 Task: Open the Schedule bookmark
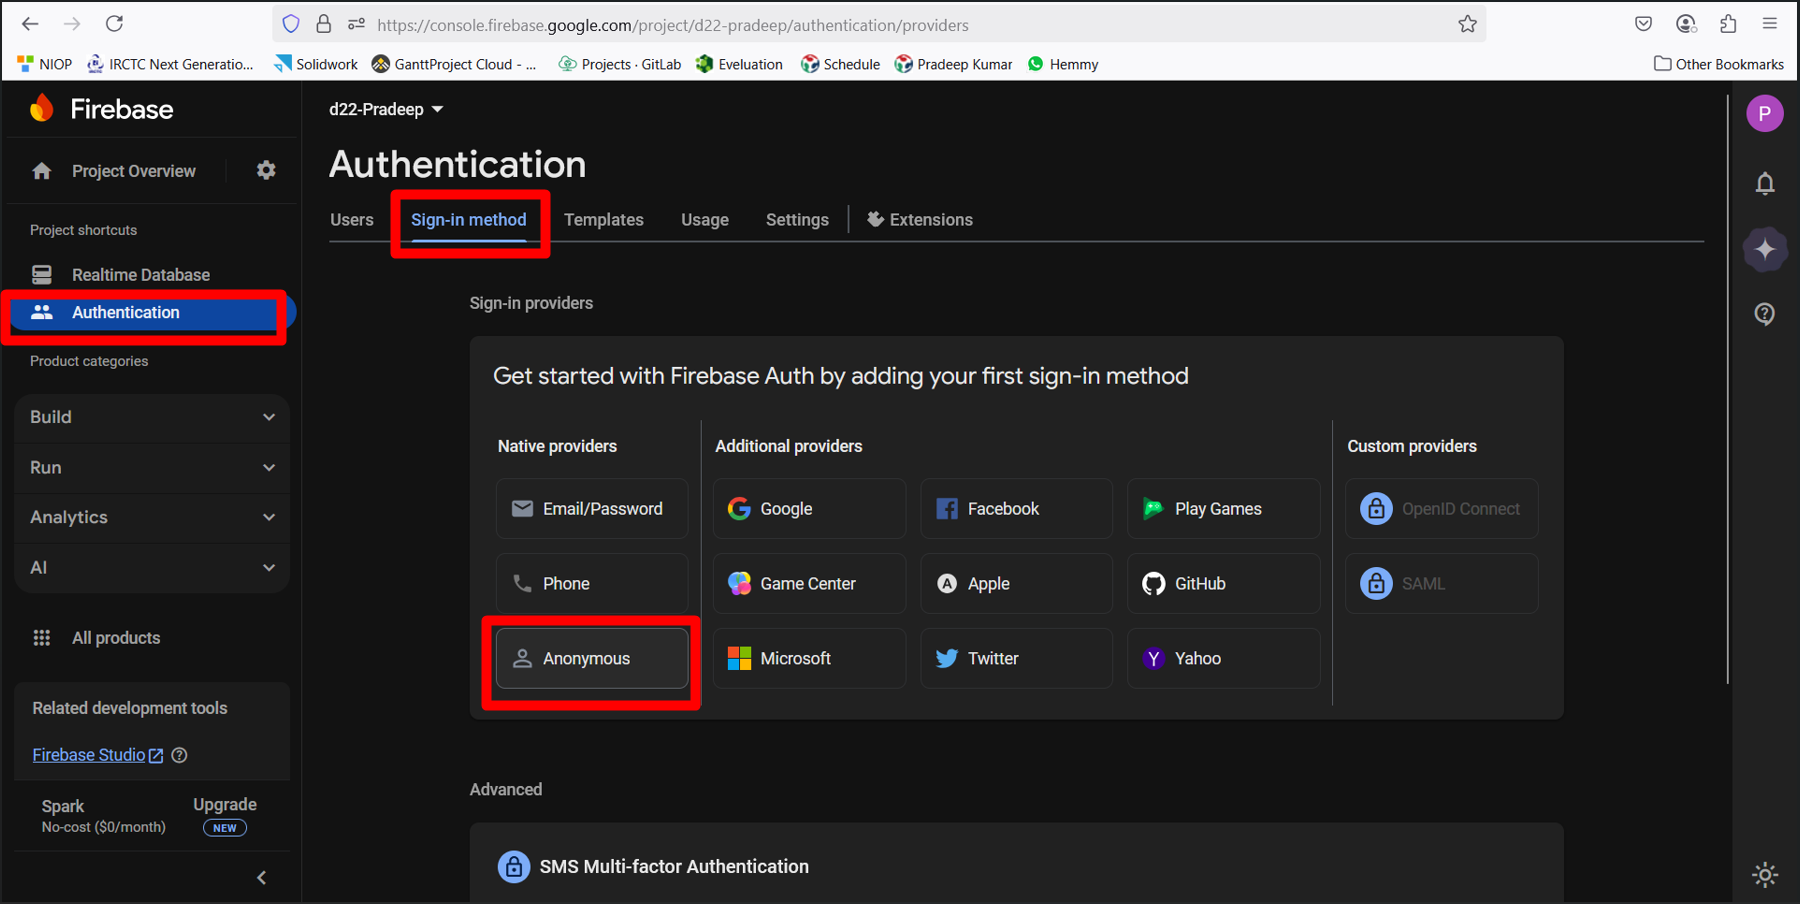coord(841,64)
